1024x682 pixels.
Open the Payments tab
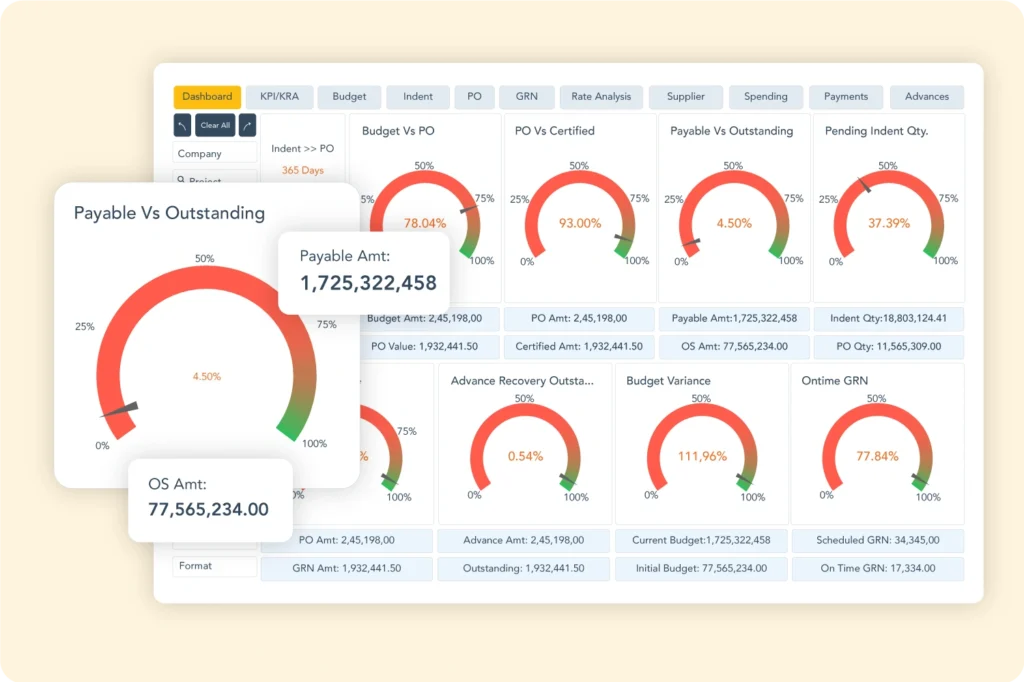click(845, 97)
